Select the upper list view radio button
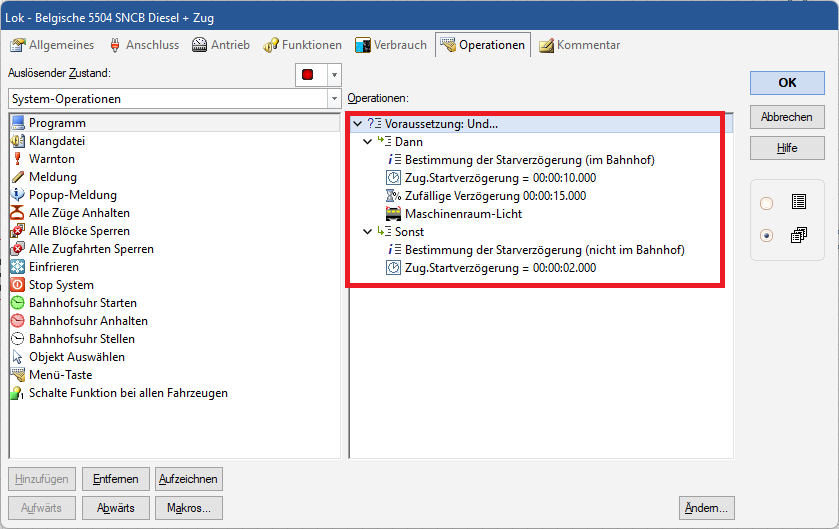Screen dimensions: 839x529 click(x=767, y=203)
